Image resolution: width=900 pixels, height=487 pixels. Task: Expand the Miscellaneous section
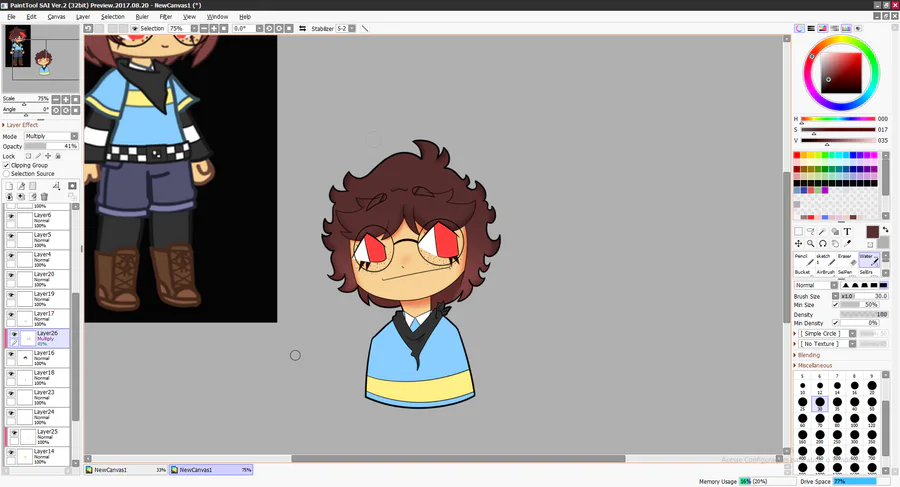click(x=813, y=365)
